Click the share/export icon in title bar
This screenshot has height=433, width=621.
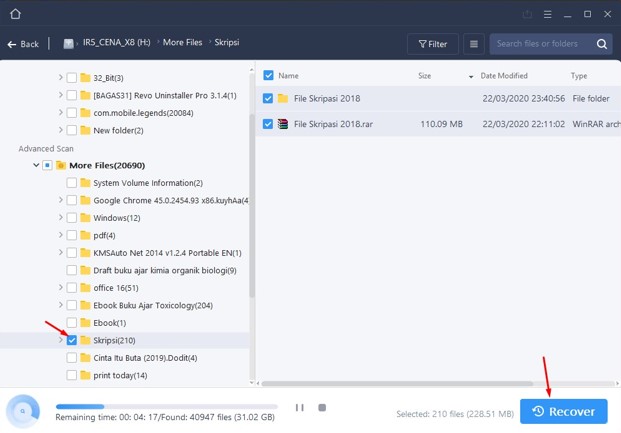[527, 15]
